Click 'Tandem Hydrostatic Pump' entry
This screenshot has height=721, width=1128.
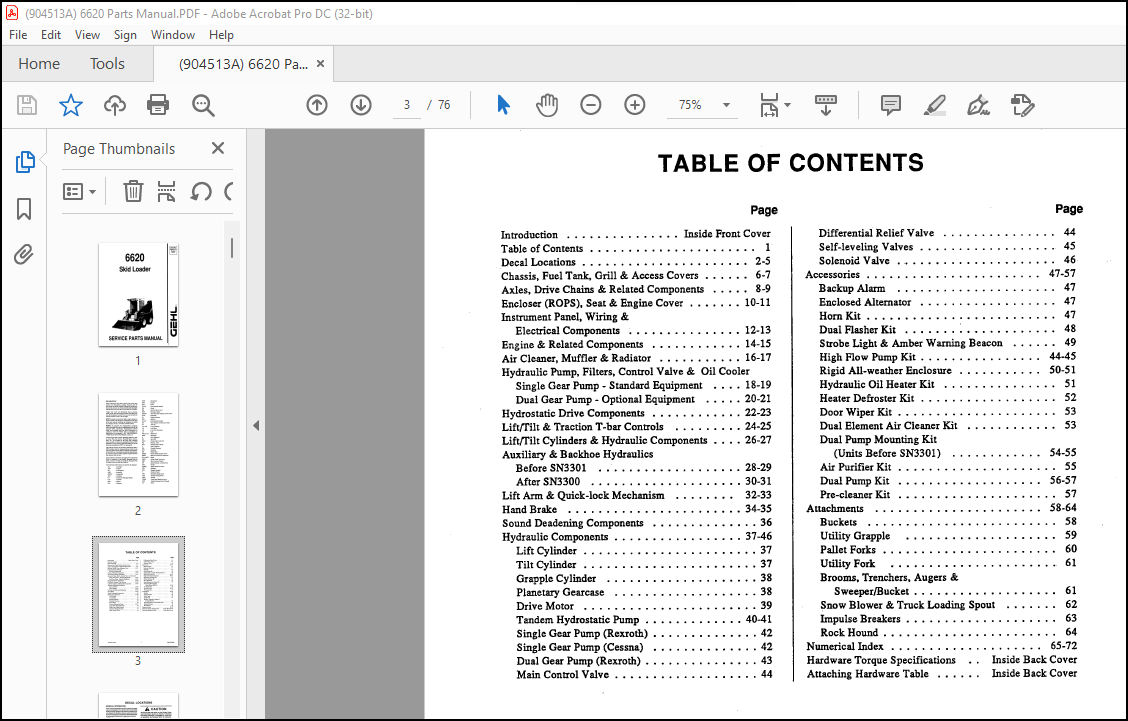pos(578,620)
